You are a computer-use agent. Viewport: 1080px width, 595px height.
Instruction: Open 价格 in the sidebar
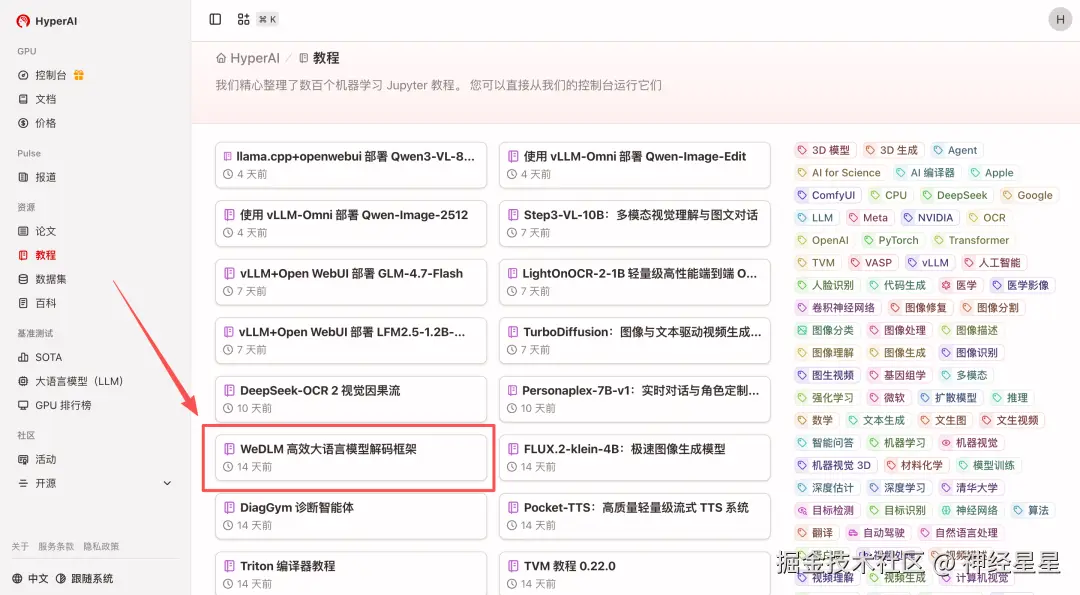click(37, 123)
